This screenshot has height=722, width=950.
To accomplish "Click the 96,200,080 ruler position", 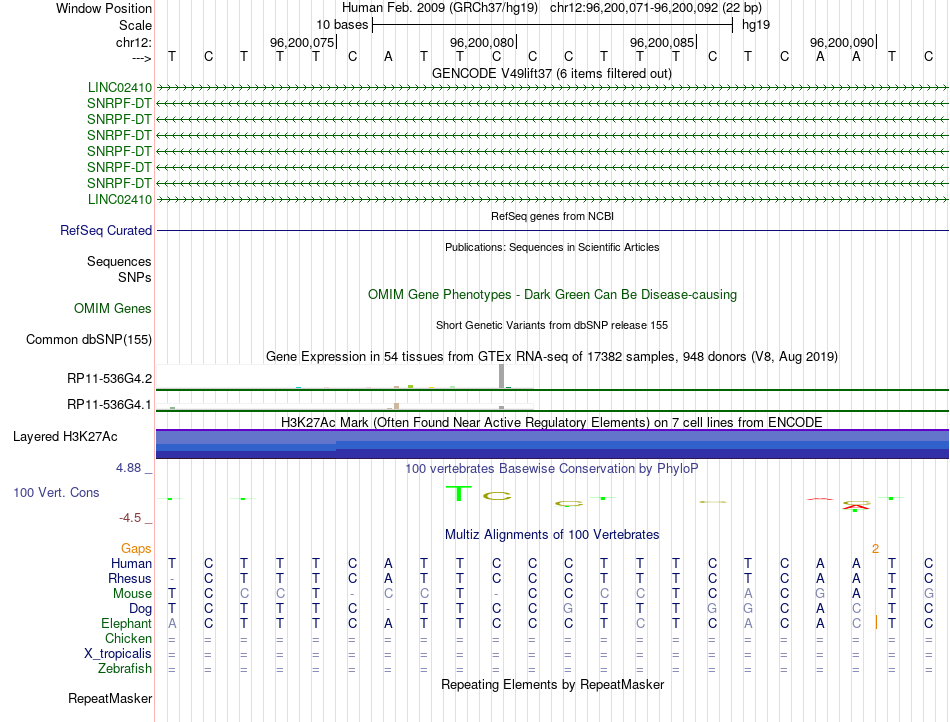I will pos(482,42).
